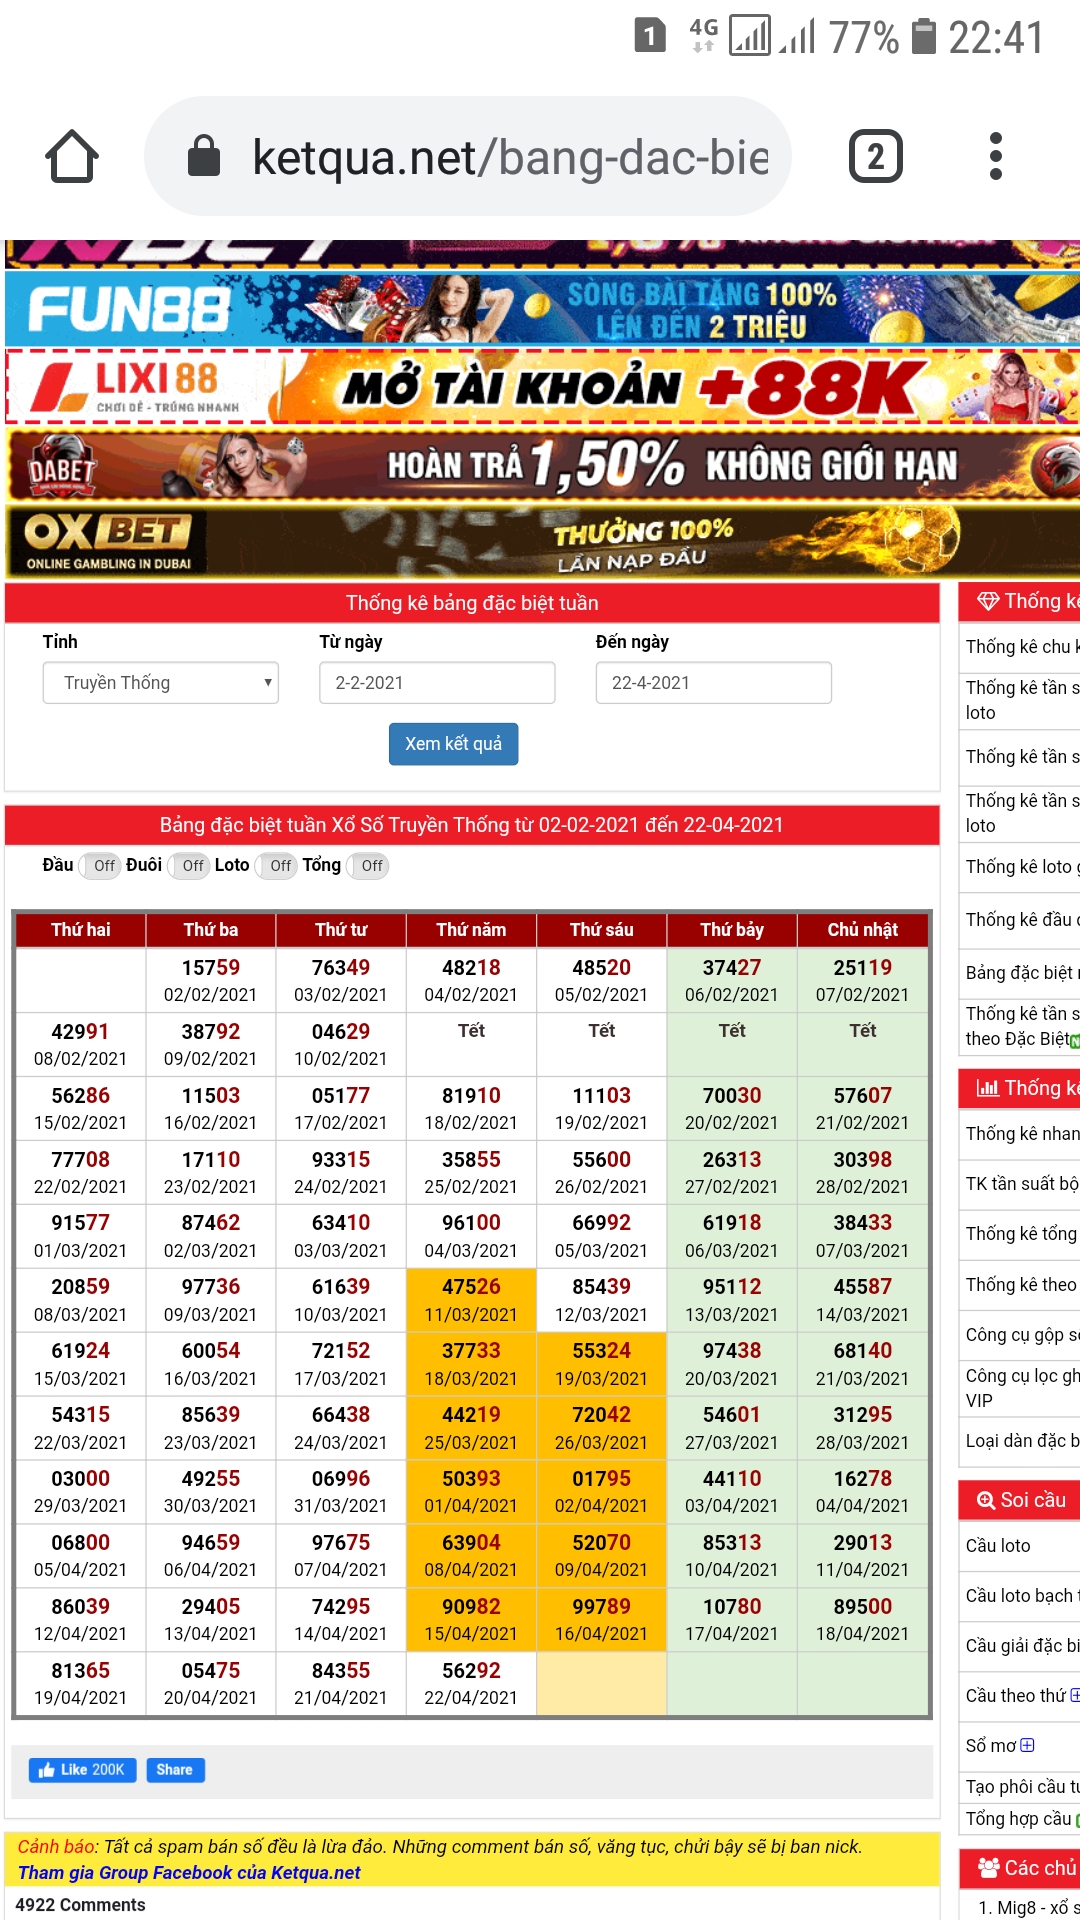The height and width of the screenshot is (1920, 1080).
Task: Tap the plus icon beside Sổ mơ
Action: pyautogui.click(x=1027, y=1745)
